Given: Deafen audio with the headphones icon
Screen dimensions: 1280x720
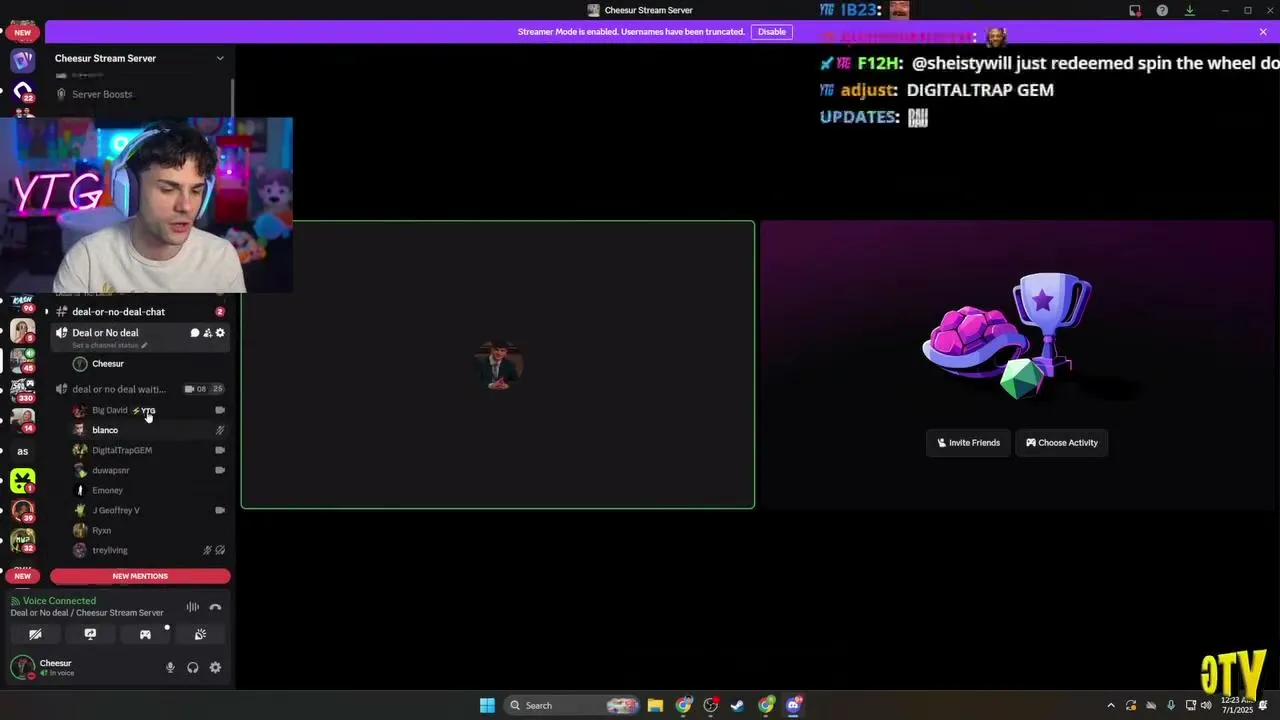Looking at the screenshot, I should click(193, 668).
